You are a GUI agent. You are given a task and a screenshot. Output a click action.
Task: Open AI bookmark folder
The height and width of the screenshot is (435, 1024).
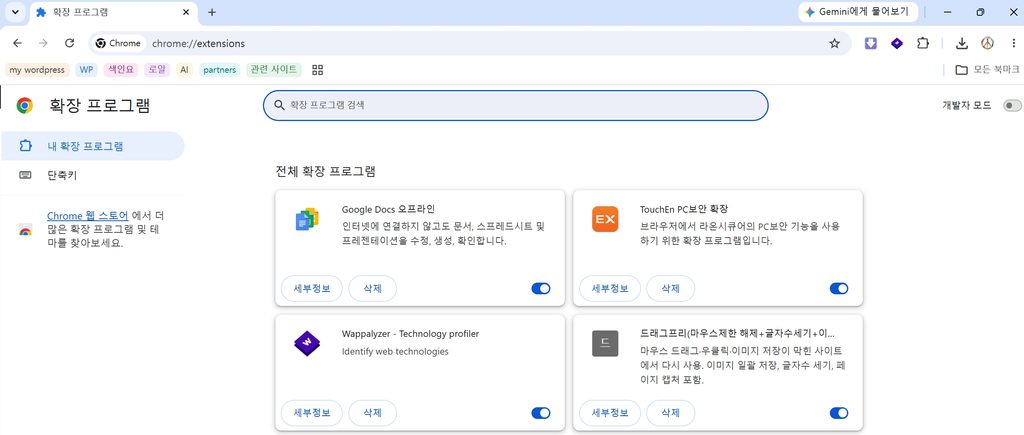tap(184, 70)
